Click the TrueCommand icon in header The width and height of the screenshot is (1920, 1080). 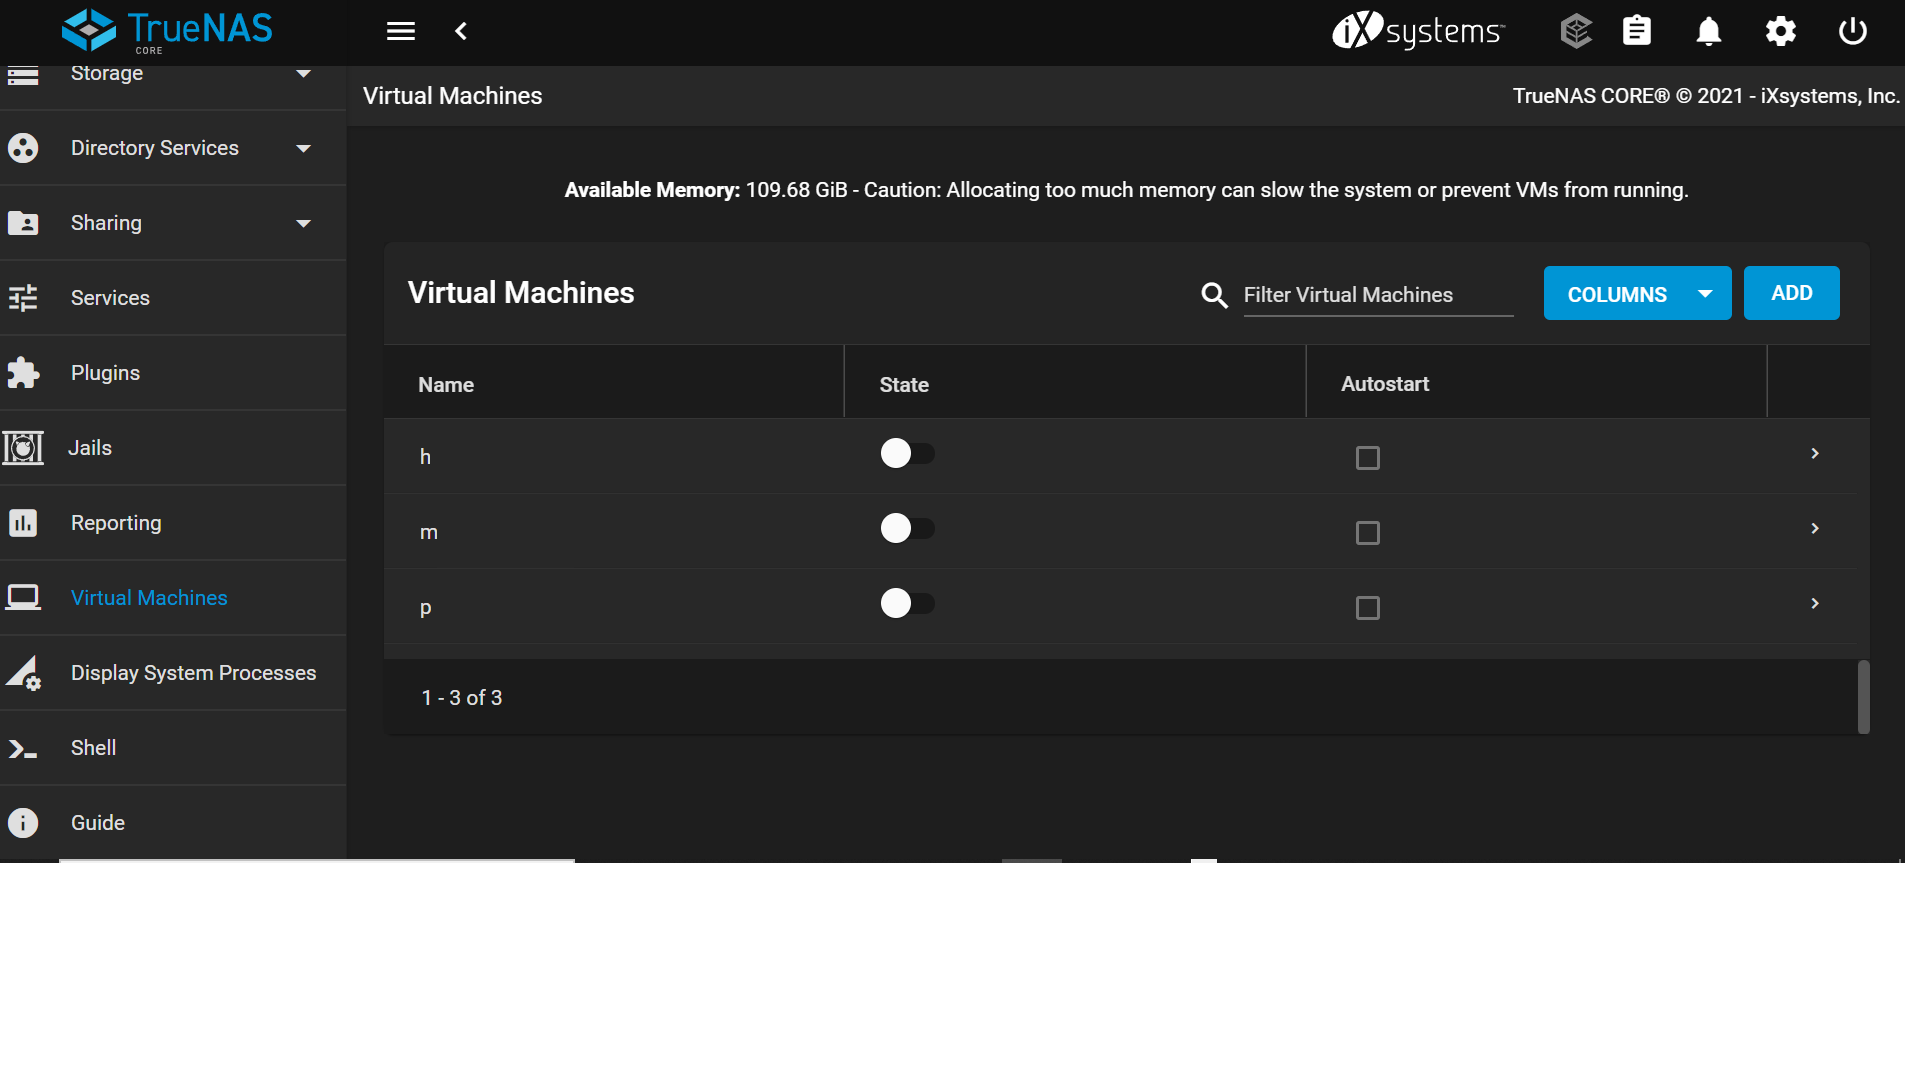(x=1575, y=31)
